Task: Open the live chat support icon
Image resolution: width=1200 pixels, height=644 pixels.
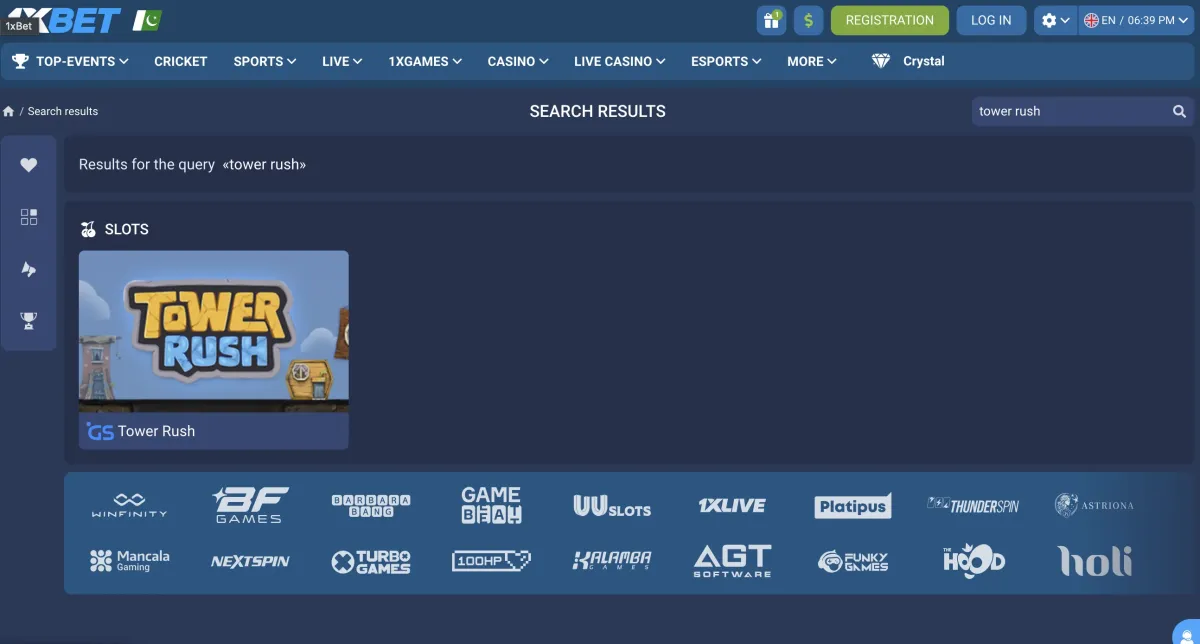Action: click(x=1187, y=632)
